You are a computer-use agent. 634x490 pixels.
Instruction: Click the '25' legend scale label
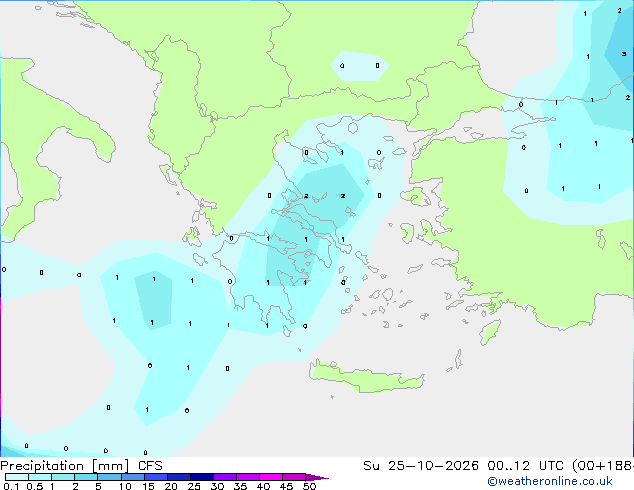pos(194,486)
